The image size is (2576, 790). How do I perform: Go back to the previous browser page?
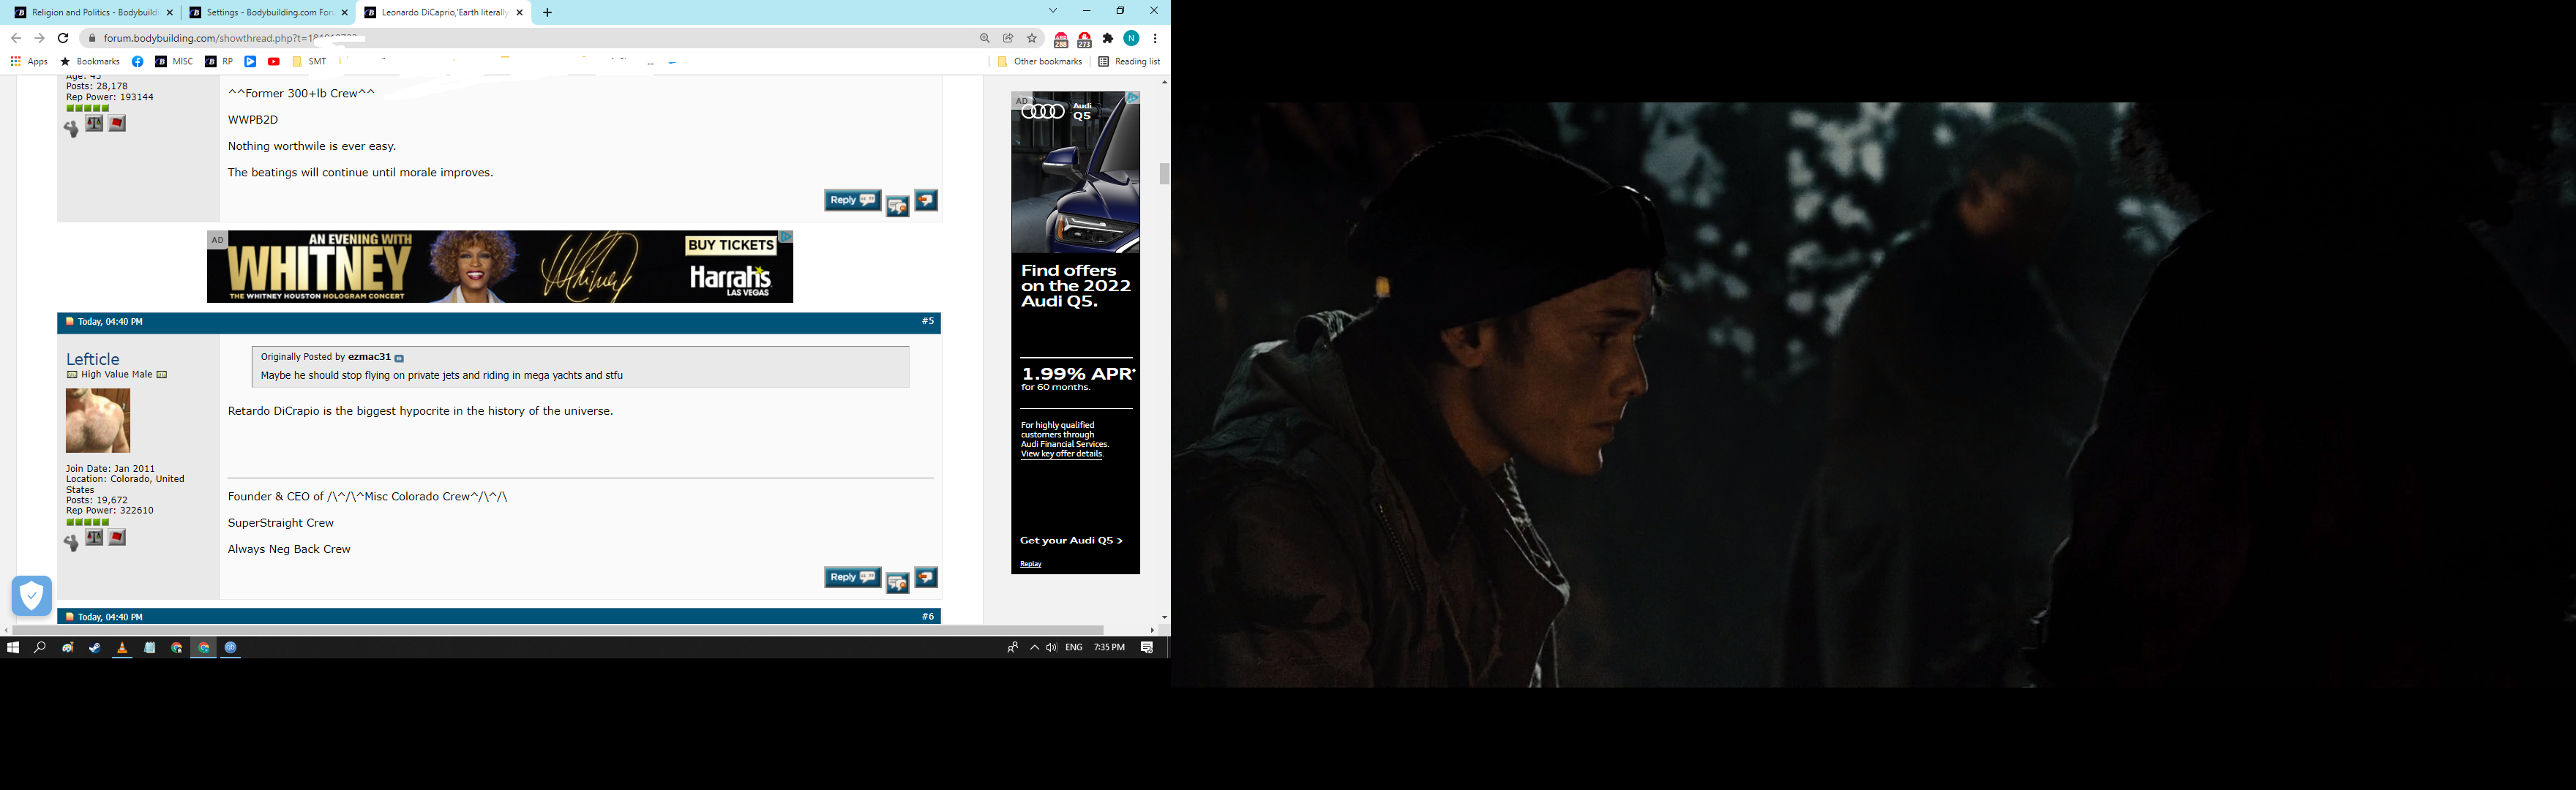(16, 38)
